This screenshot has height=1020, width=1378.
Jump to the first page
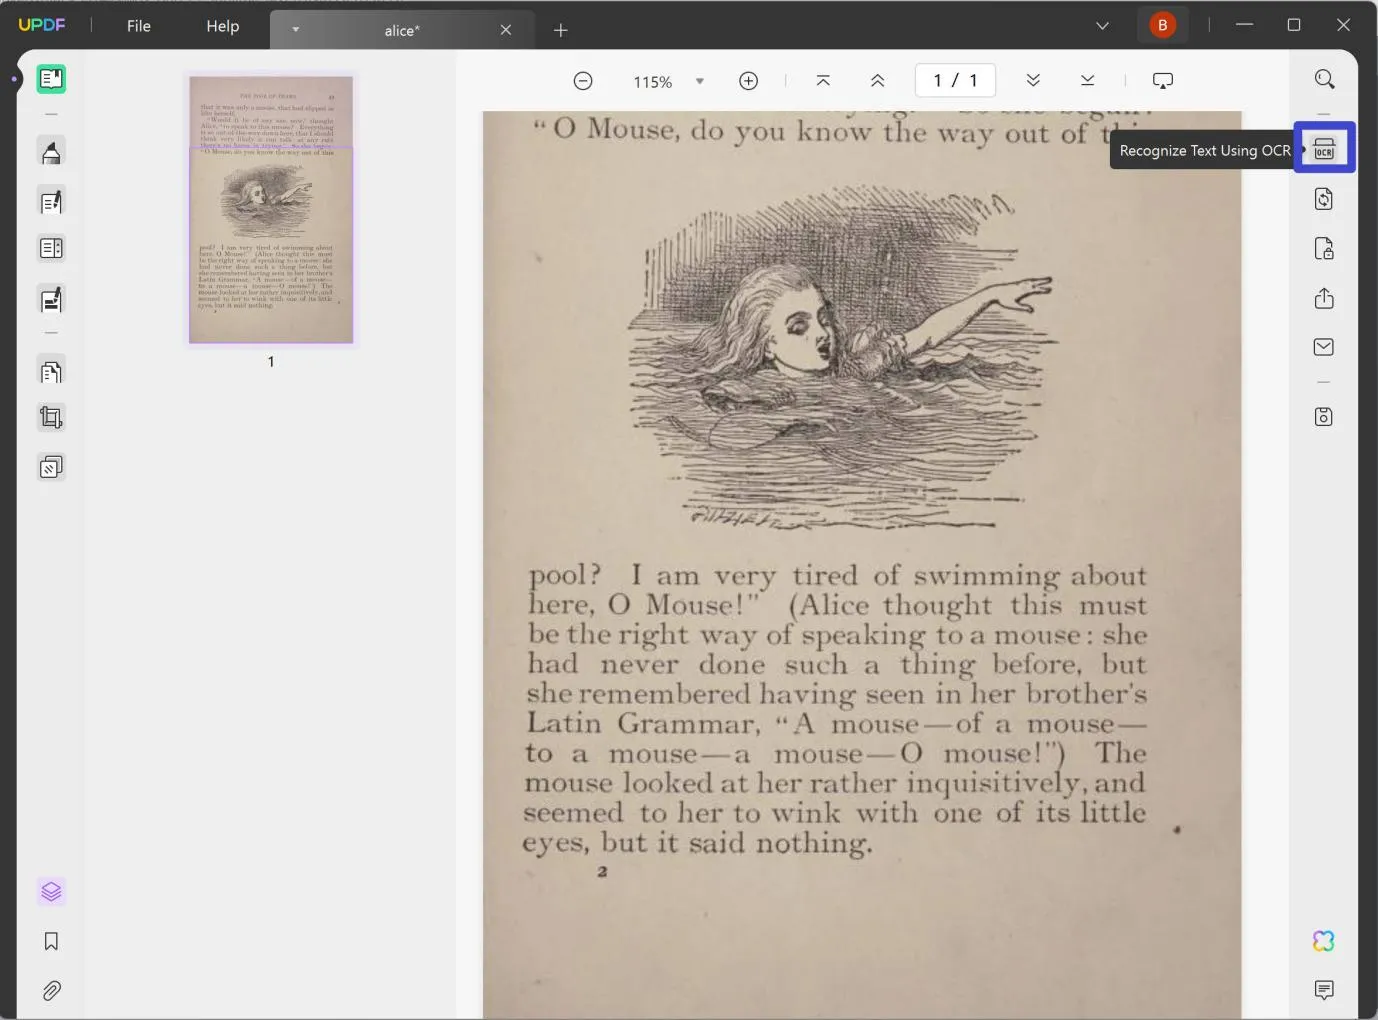point(823,81)
